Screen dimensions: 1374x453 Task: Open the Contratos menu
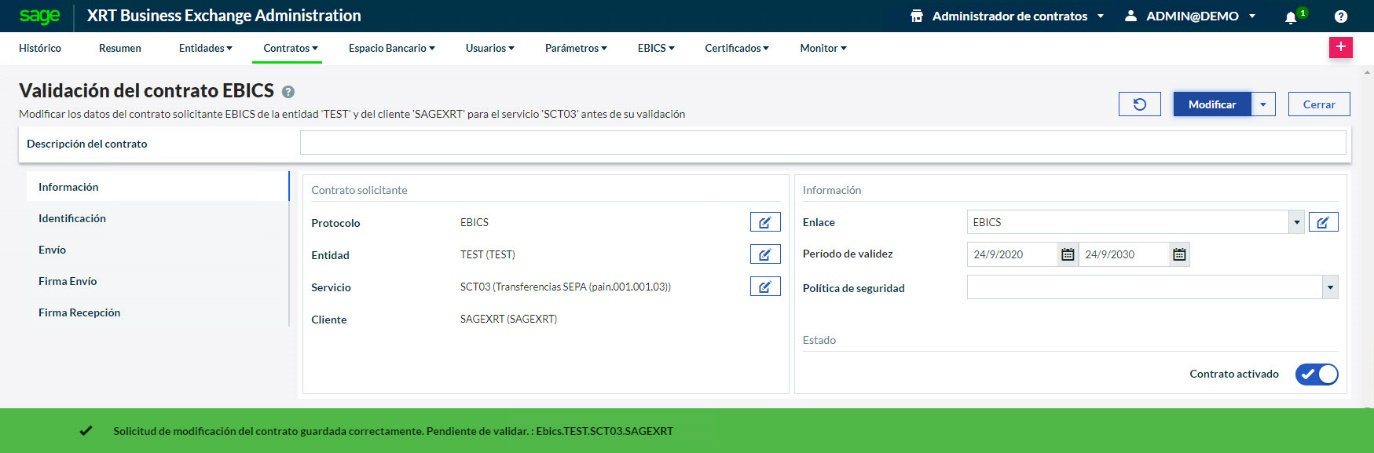pyautogui.click(x=290, y=48)
